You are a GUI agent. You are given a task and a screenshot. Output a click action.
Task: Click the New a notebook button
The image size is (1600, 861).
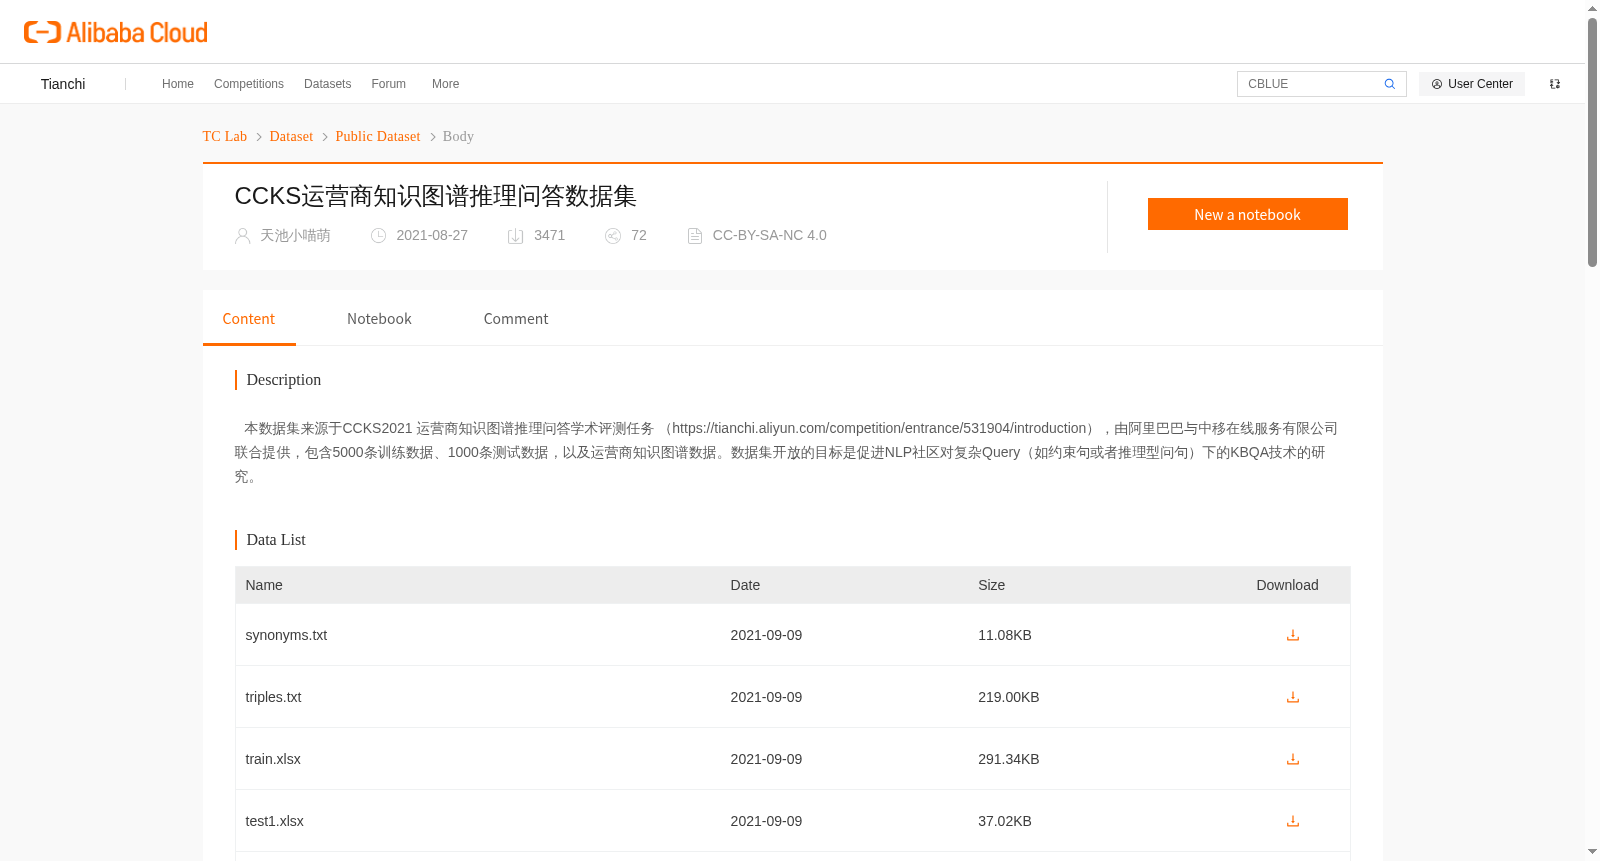(1247, 214)
